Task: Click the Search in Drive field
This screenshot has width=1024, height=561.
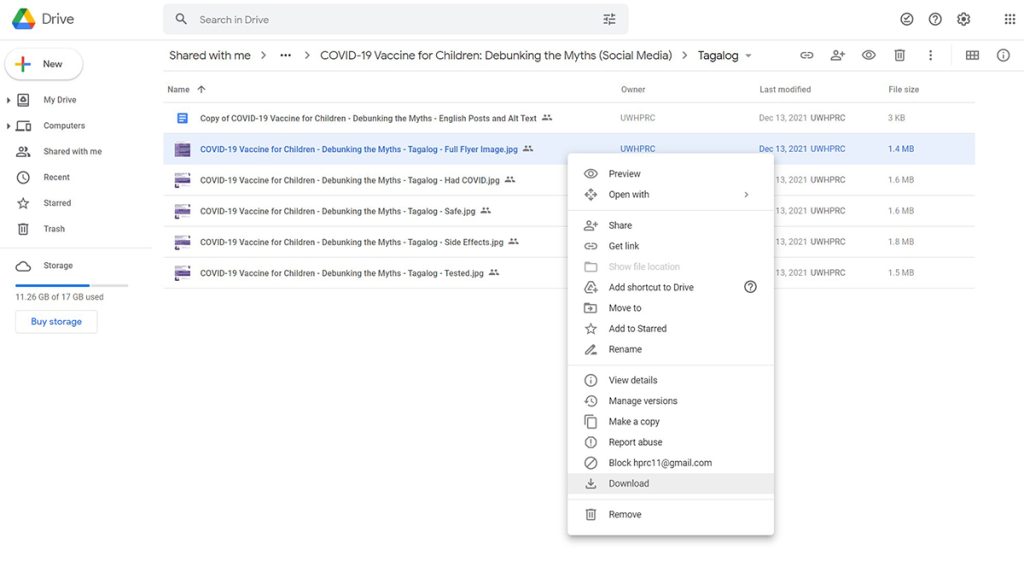Action: coord(395,20)
